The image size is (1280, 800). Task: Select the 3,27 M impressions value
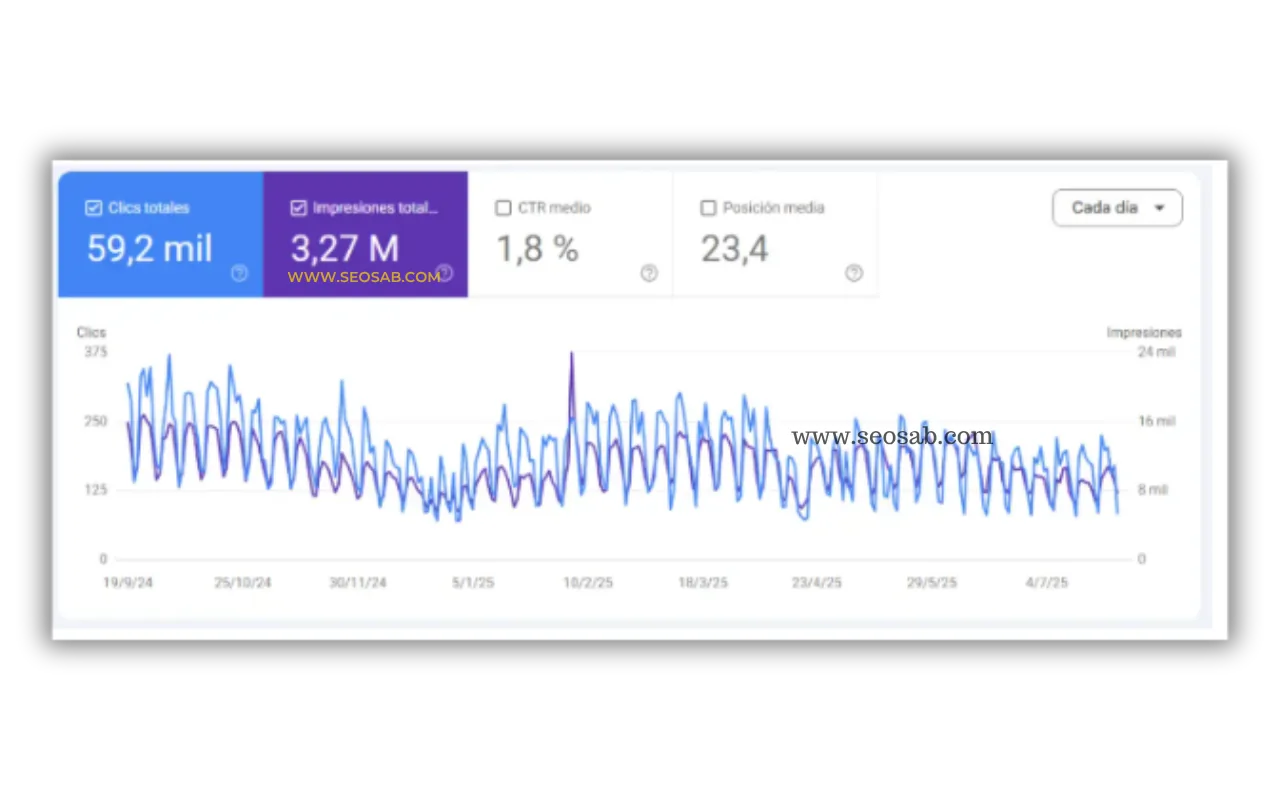[x=344, y=249]
